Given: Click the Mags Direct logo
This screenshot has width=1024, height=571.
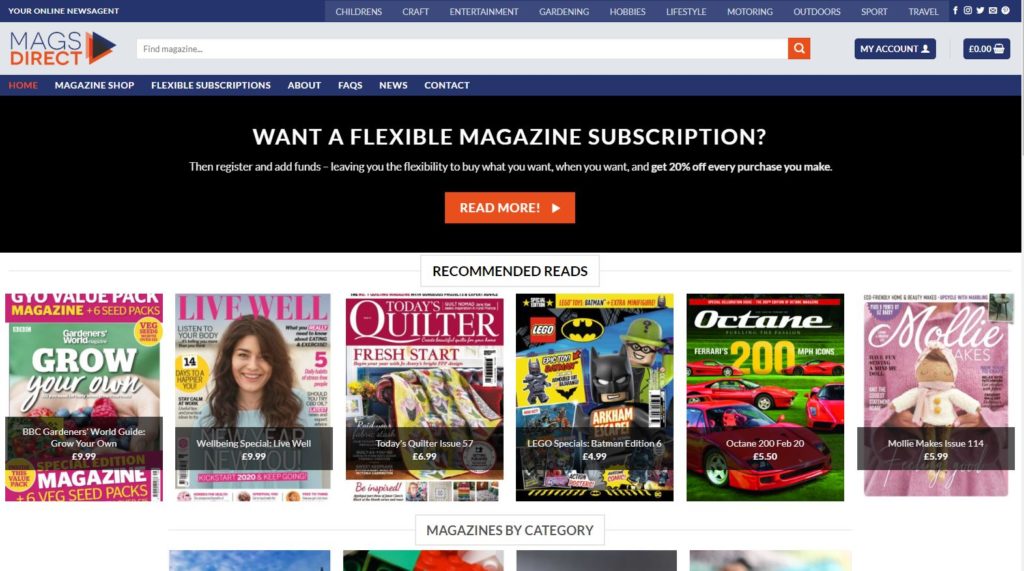Looking at the screenshot, I should tap(63, 48).
